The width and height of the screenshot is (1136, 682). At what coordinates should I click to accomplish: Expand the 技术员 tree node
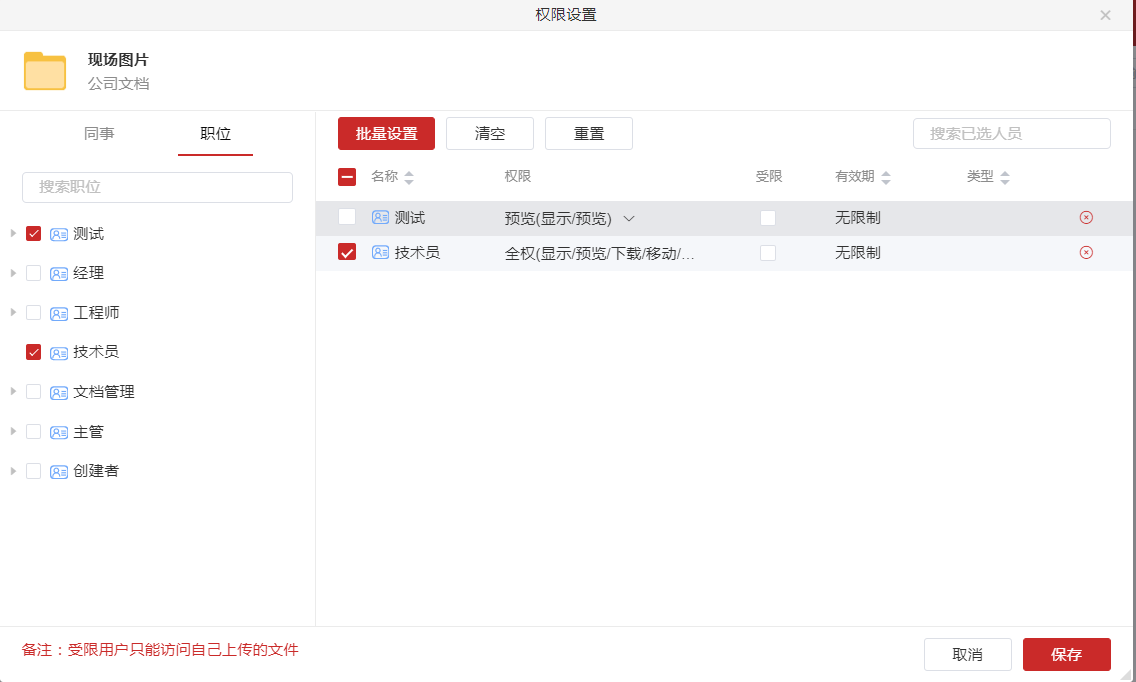tap(12, 351)
